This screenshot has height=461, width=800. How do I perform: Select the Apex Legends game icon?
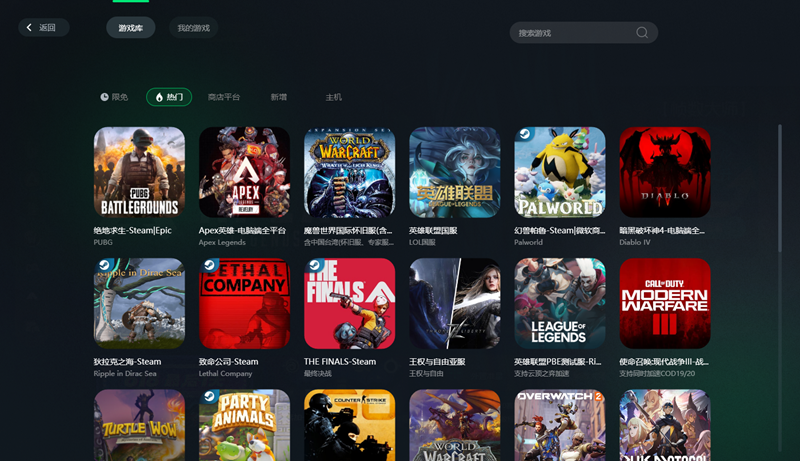(x=244, y=172)
